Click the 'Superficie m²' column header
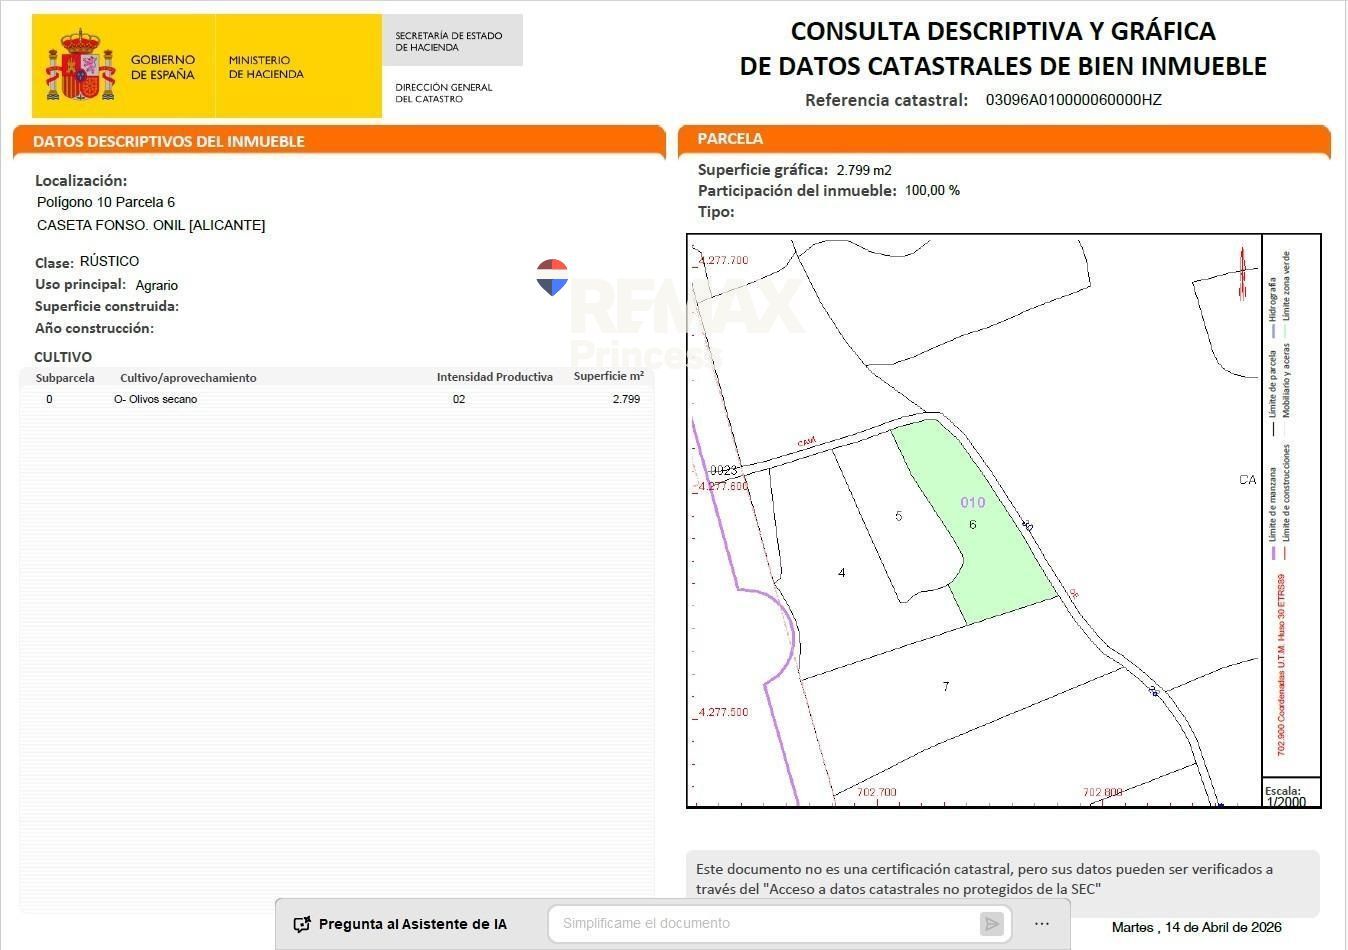Image resolution: width=1348 pixels, height=950 pixels. [x=608, y=377]
